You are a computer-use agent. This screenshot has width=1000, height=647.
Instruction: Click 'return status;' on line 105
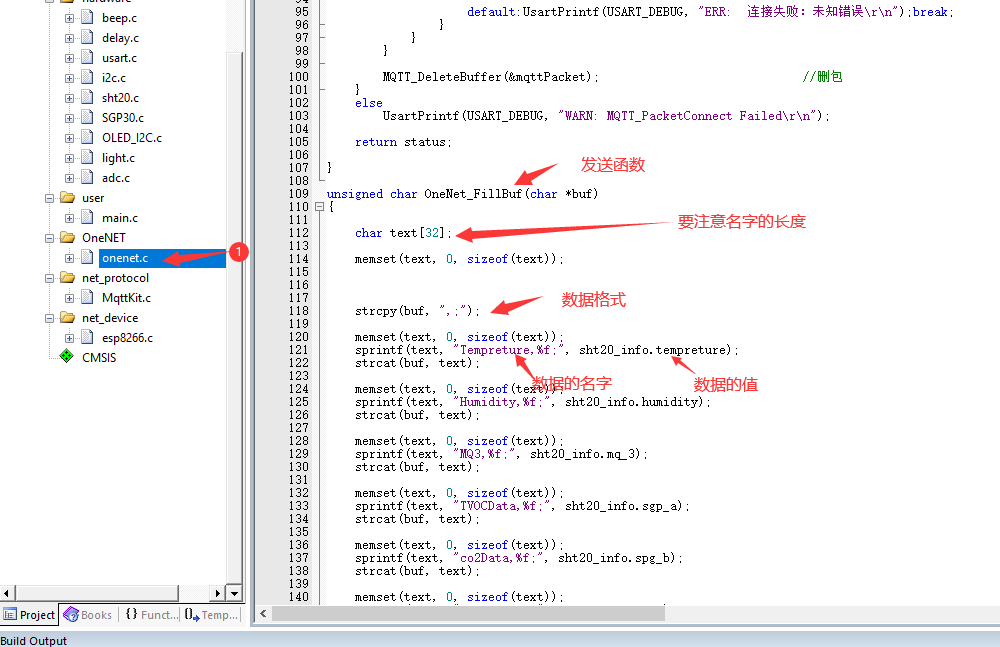tap(403, 142)
